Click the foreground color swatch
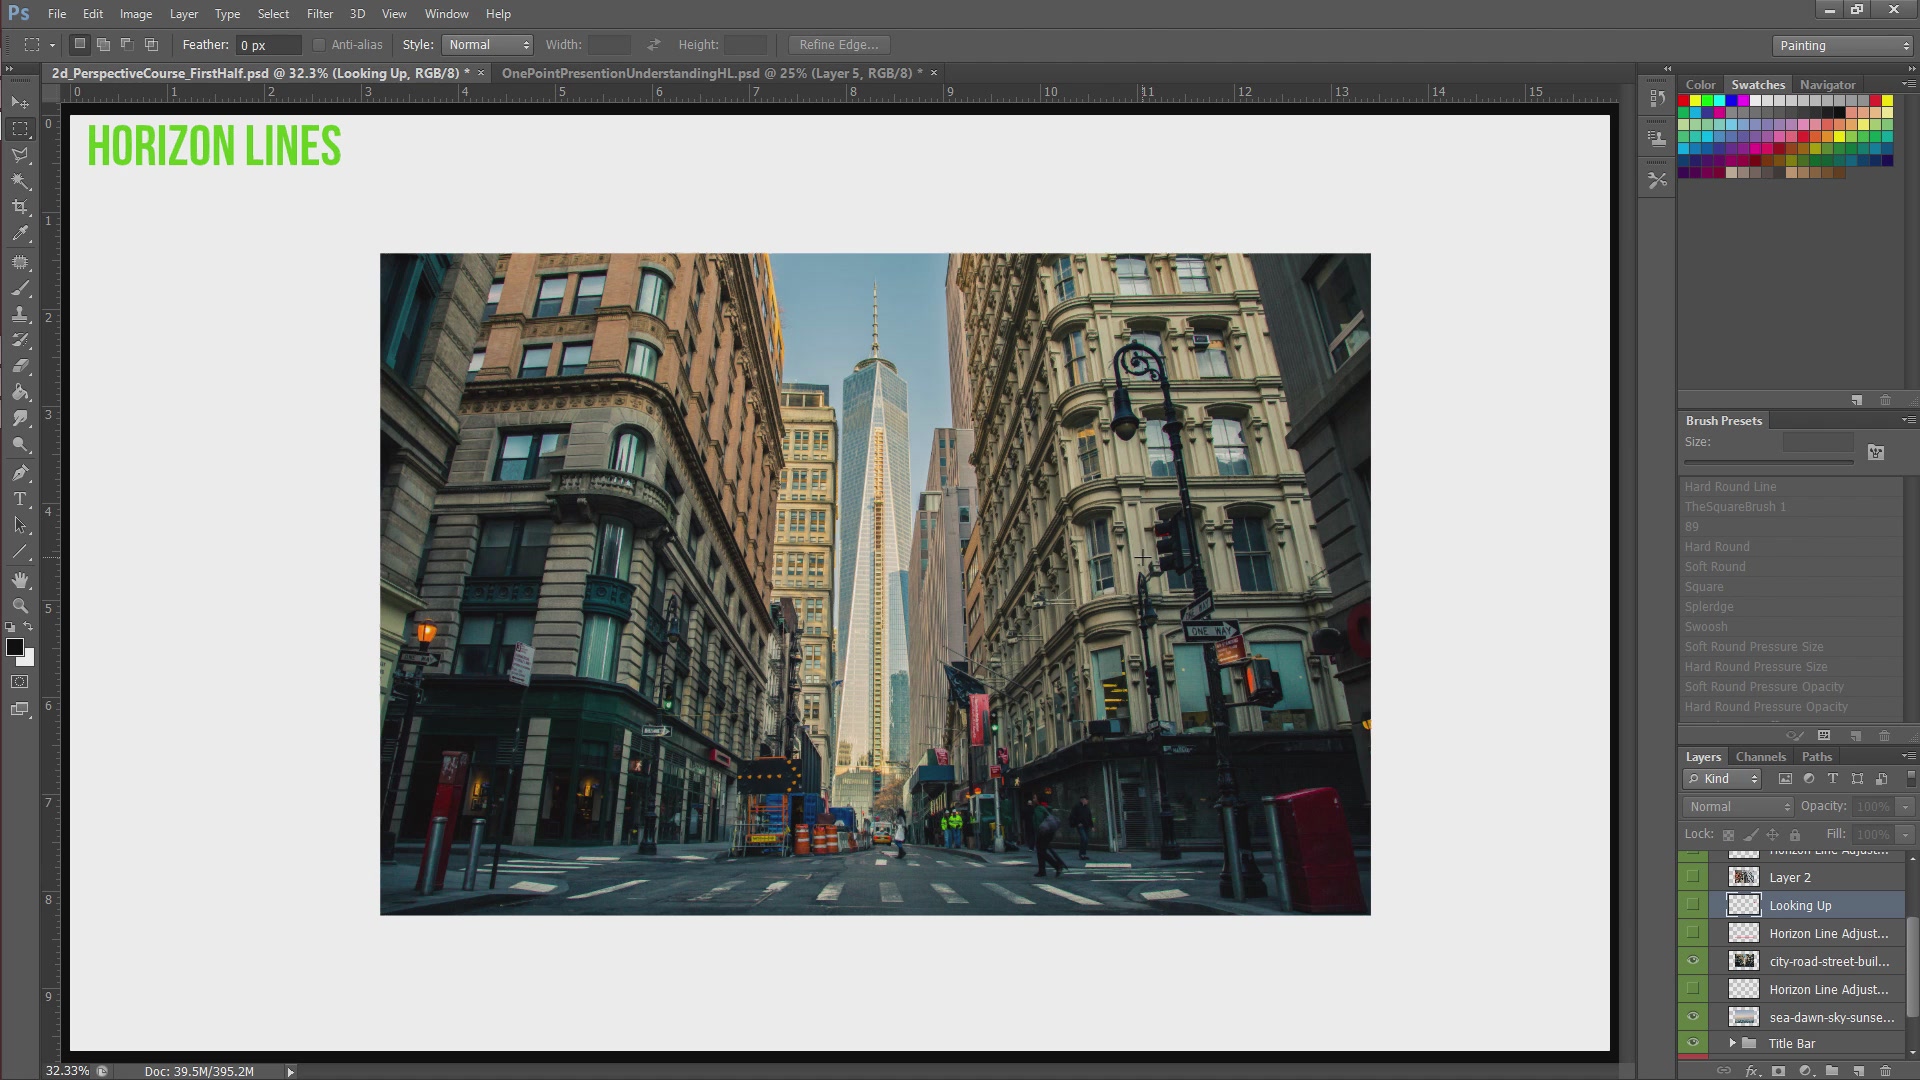 point(15,648)
